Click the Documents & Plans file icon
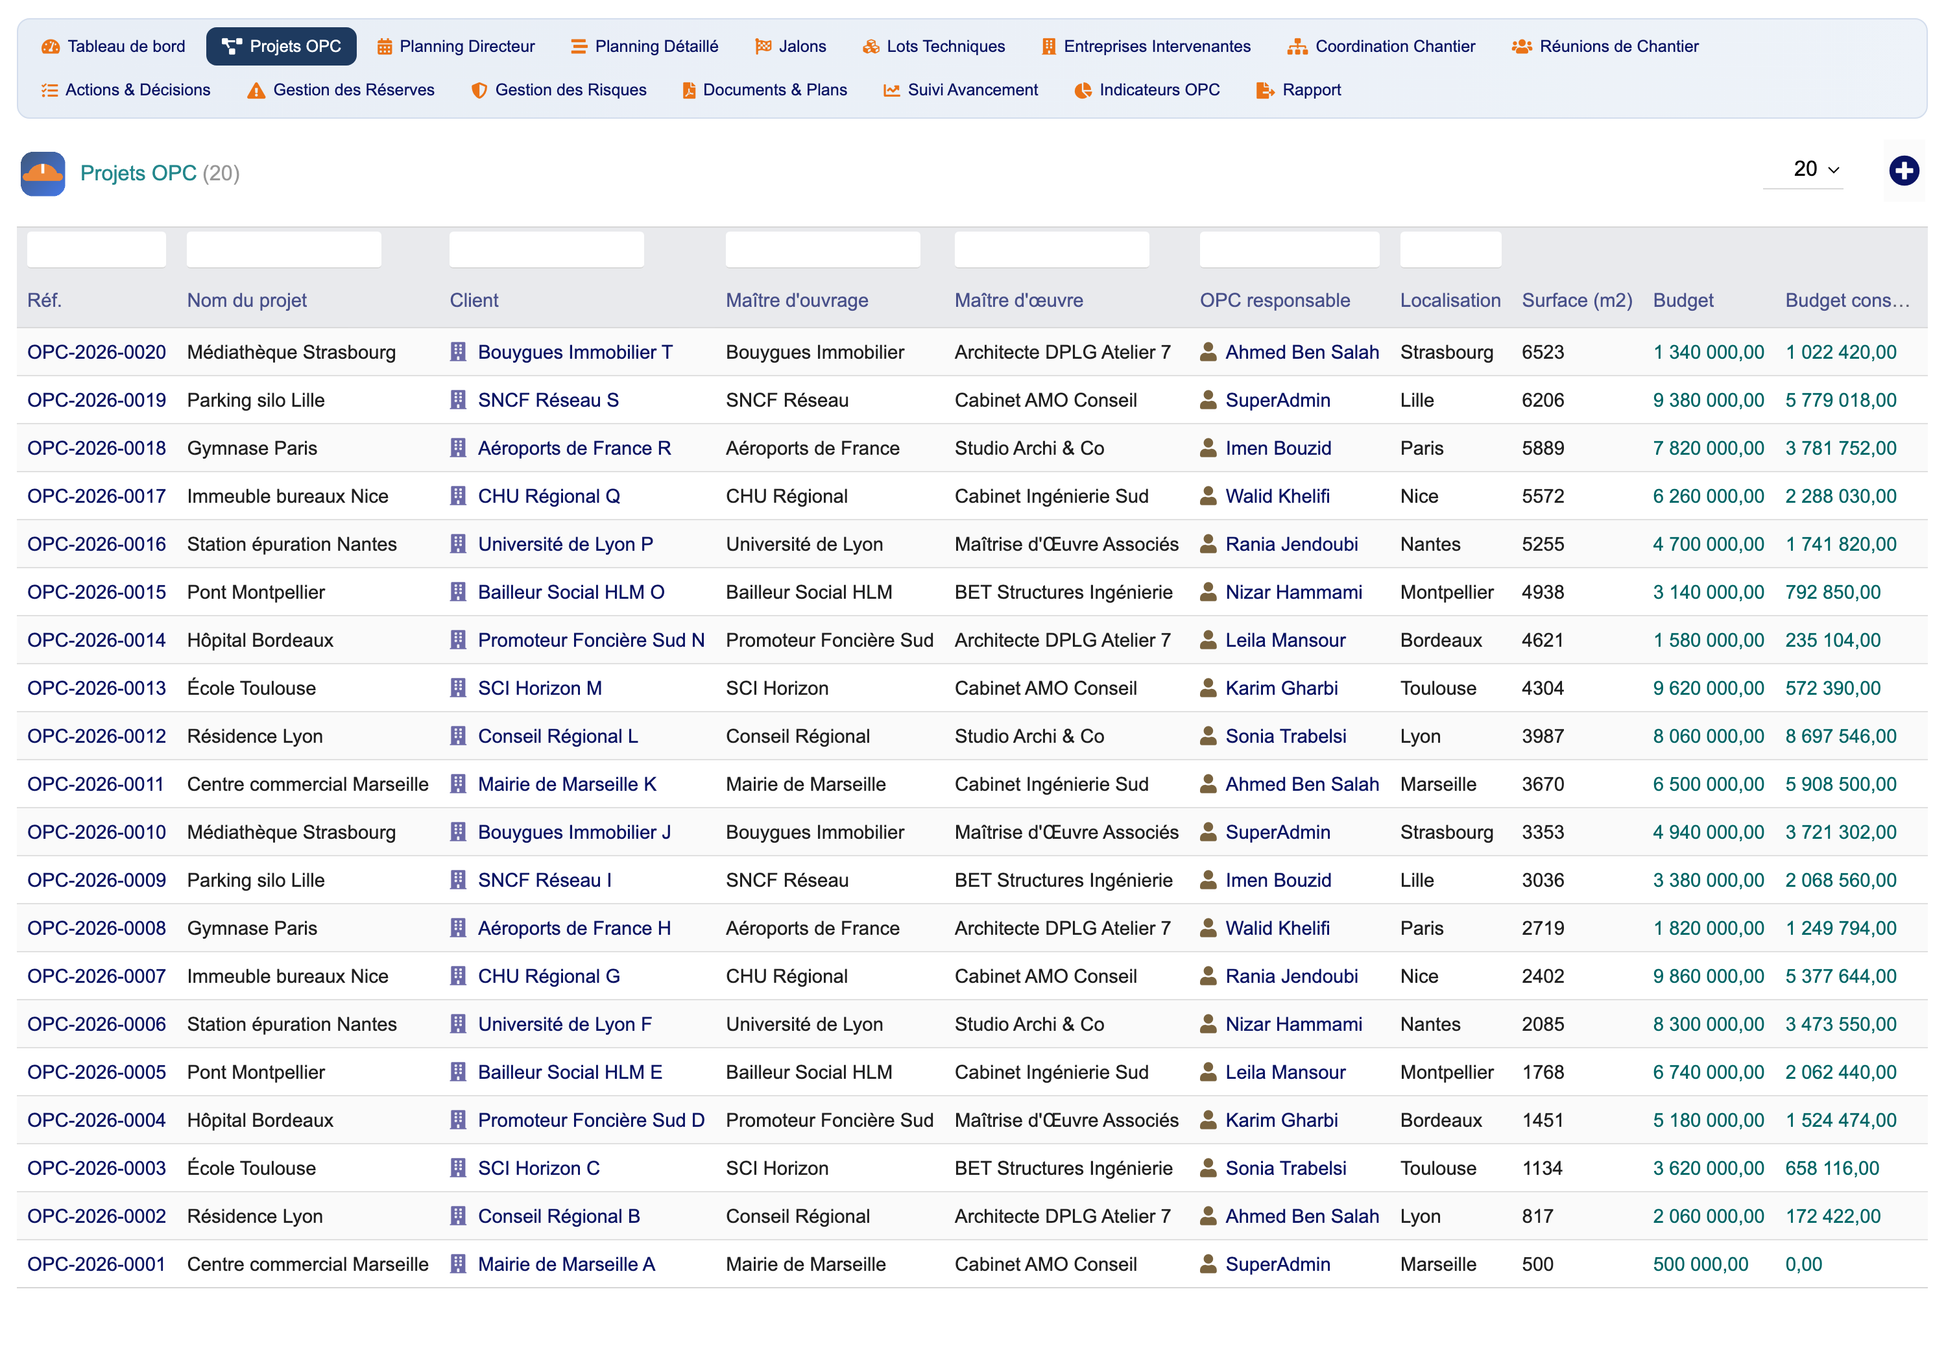This screenshot has width=1946, height=1361. 689,90
